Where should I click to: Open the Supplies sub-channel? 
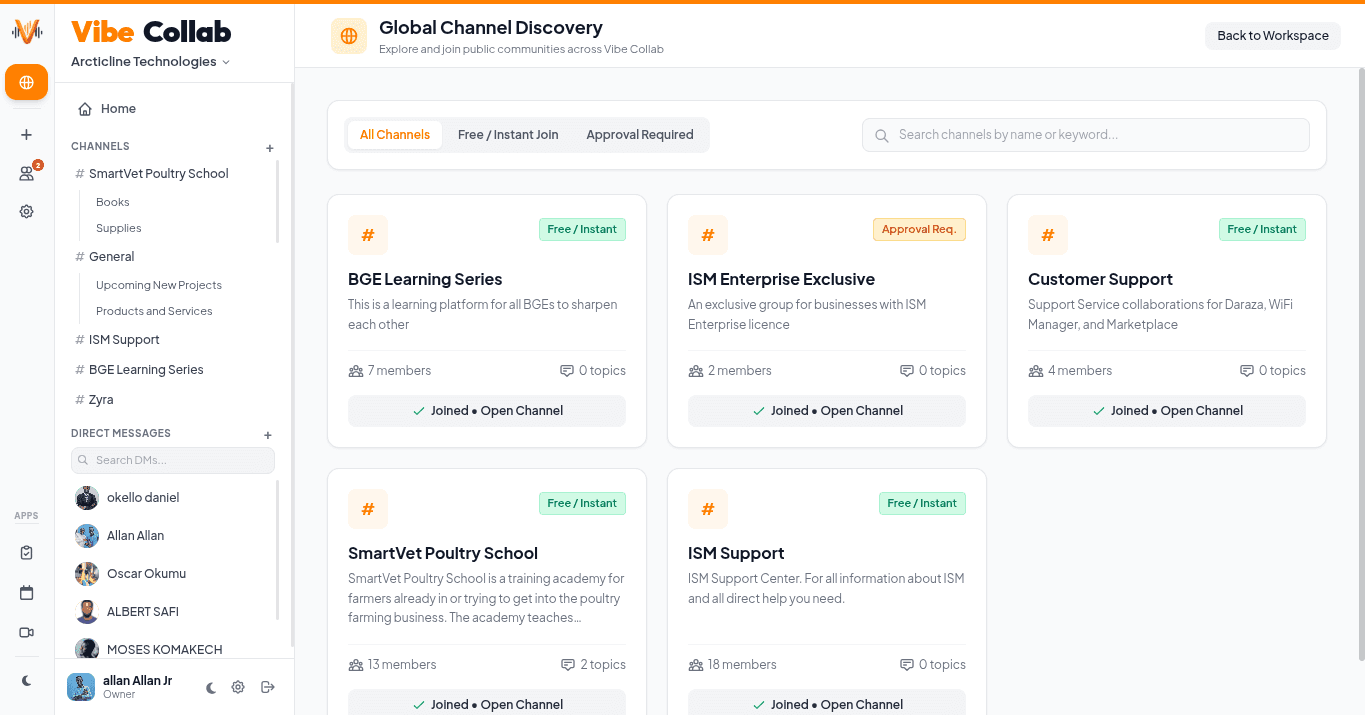119,228
